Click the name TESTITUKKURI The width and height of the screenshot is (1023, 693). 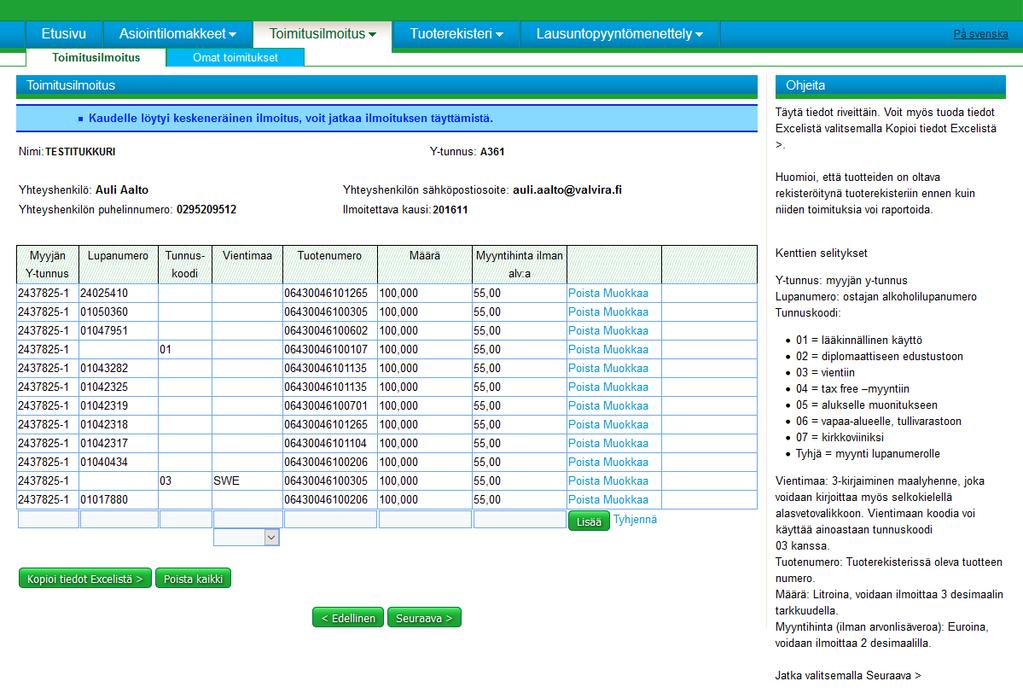(80, 151)
